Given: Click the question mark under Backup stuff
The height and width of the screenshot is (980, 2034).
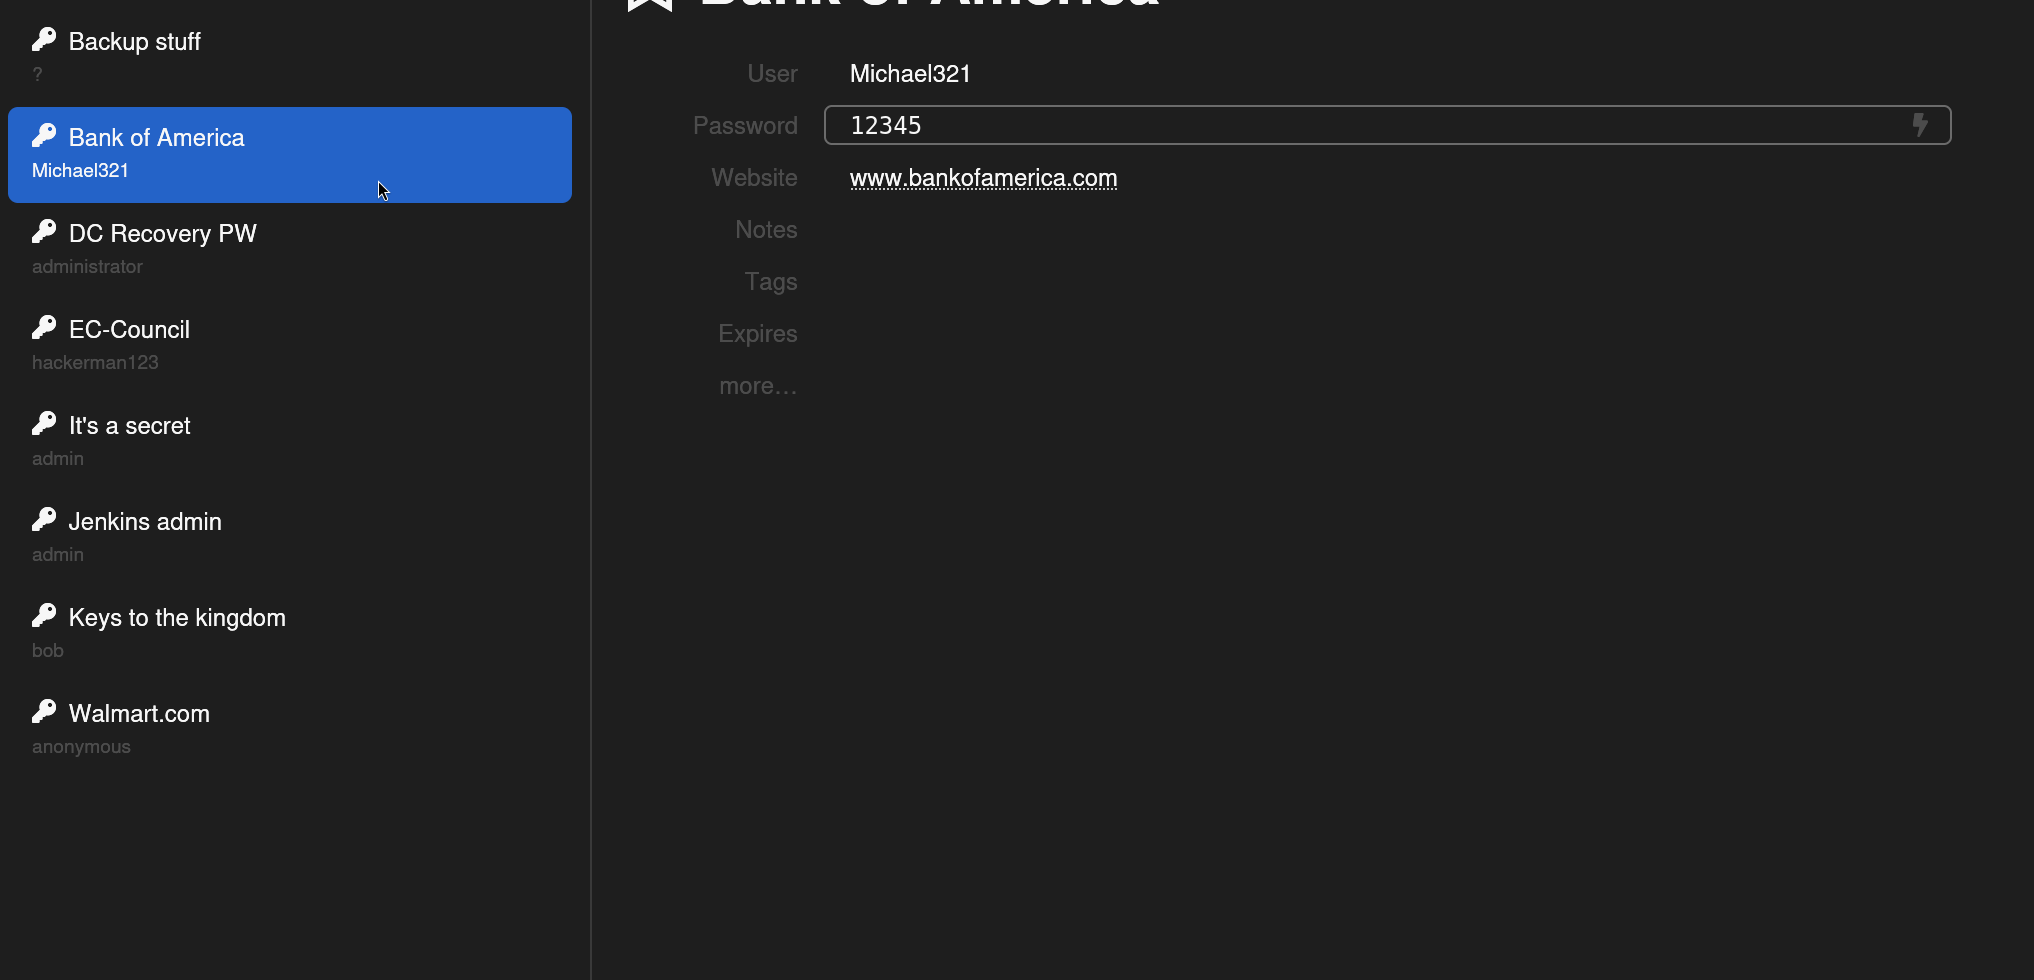Looking at the screenshot, I should pyautogui.click(x=37, y=75).
